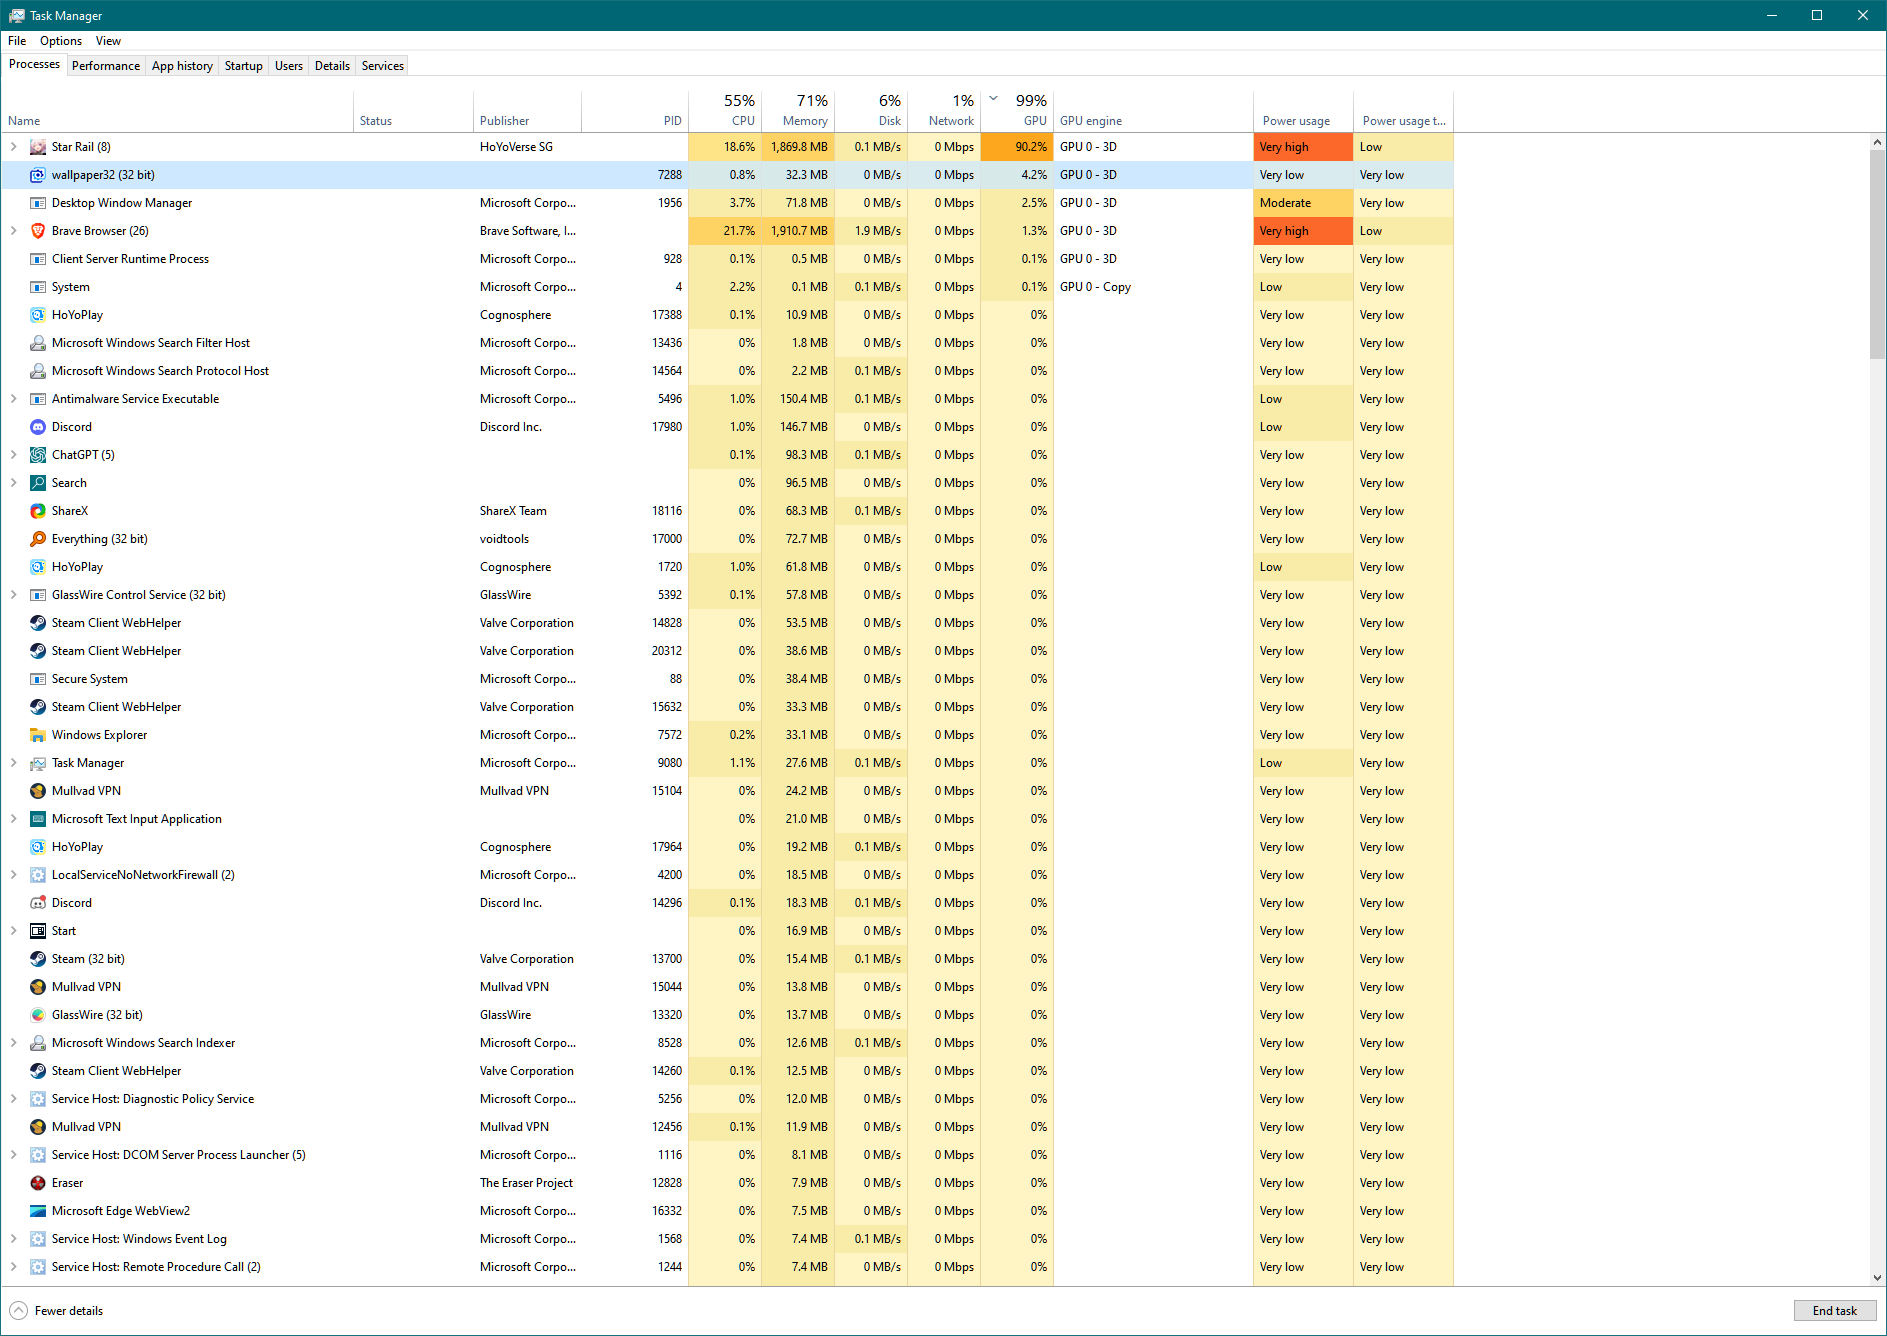Click the Steam (32 bit) icon
This screenshot has height=1336, width=1887.
pos(38,959)
